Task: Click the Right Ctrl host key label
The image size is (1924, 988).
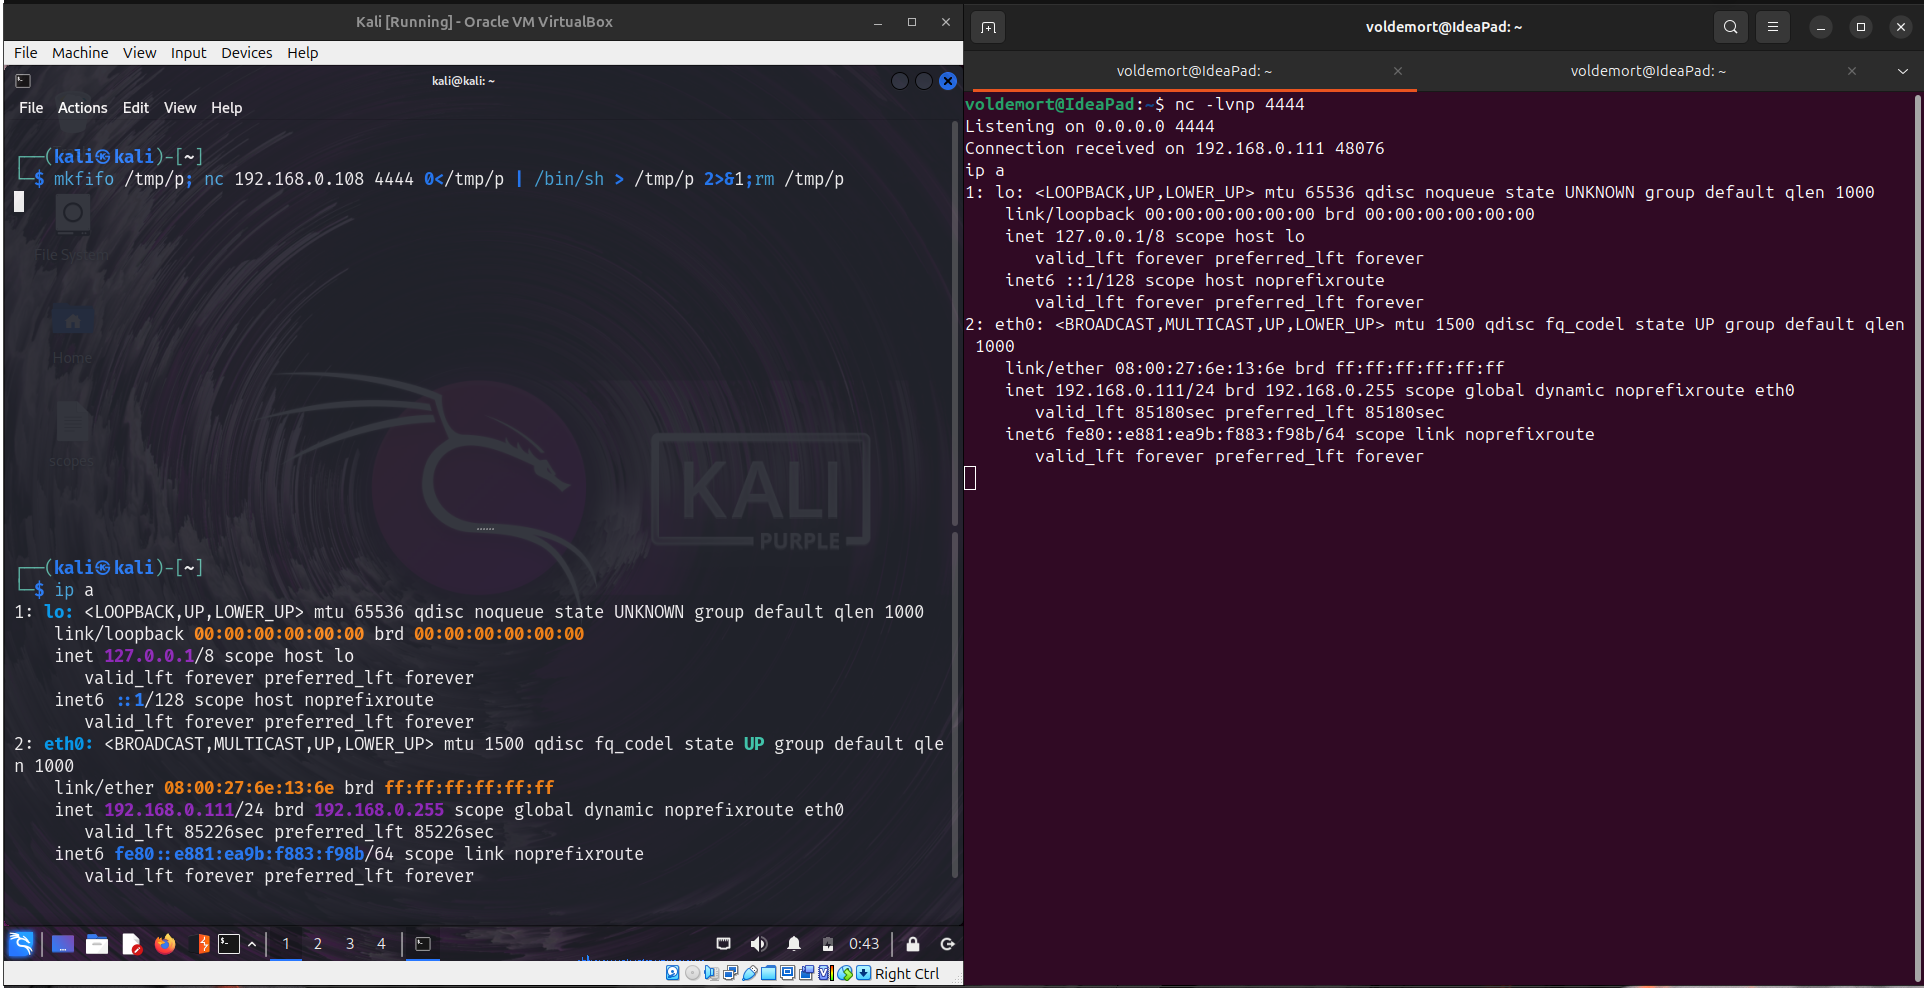Action: [x=907, y=973]
